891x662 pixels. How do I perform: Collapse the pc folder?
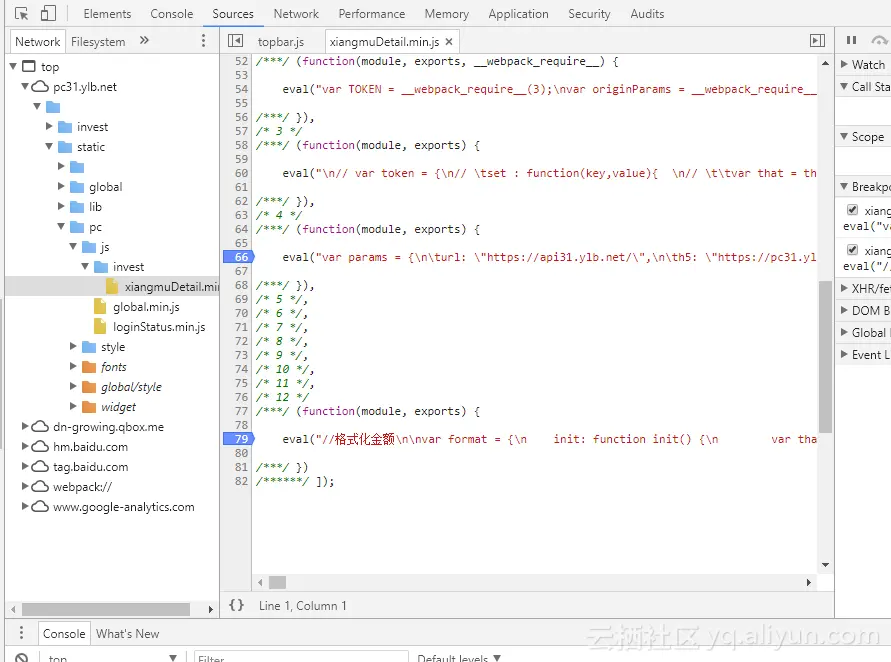point(61,226)
